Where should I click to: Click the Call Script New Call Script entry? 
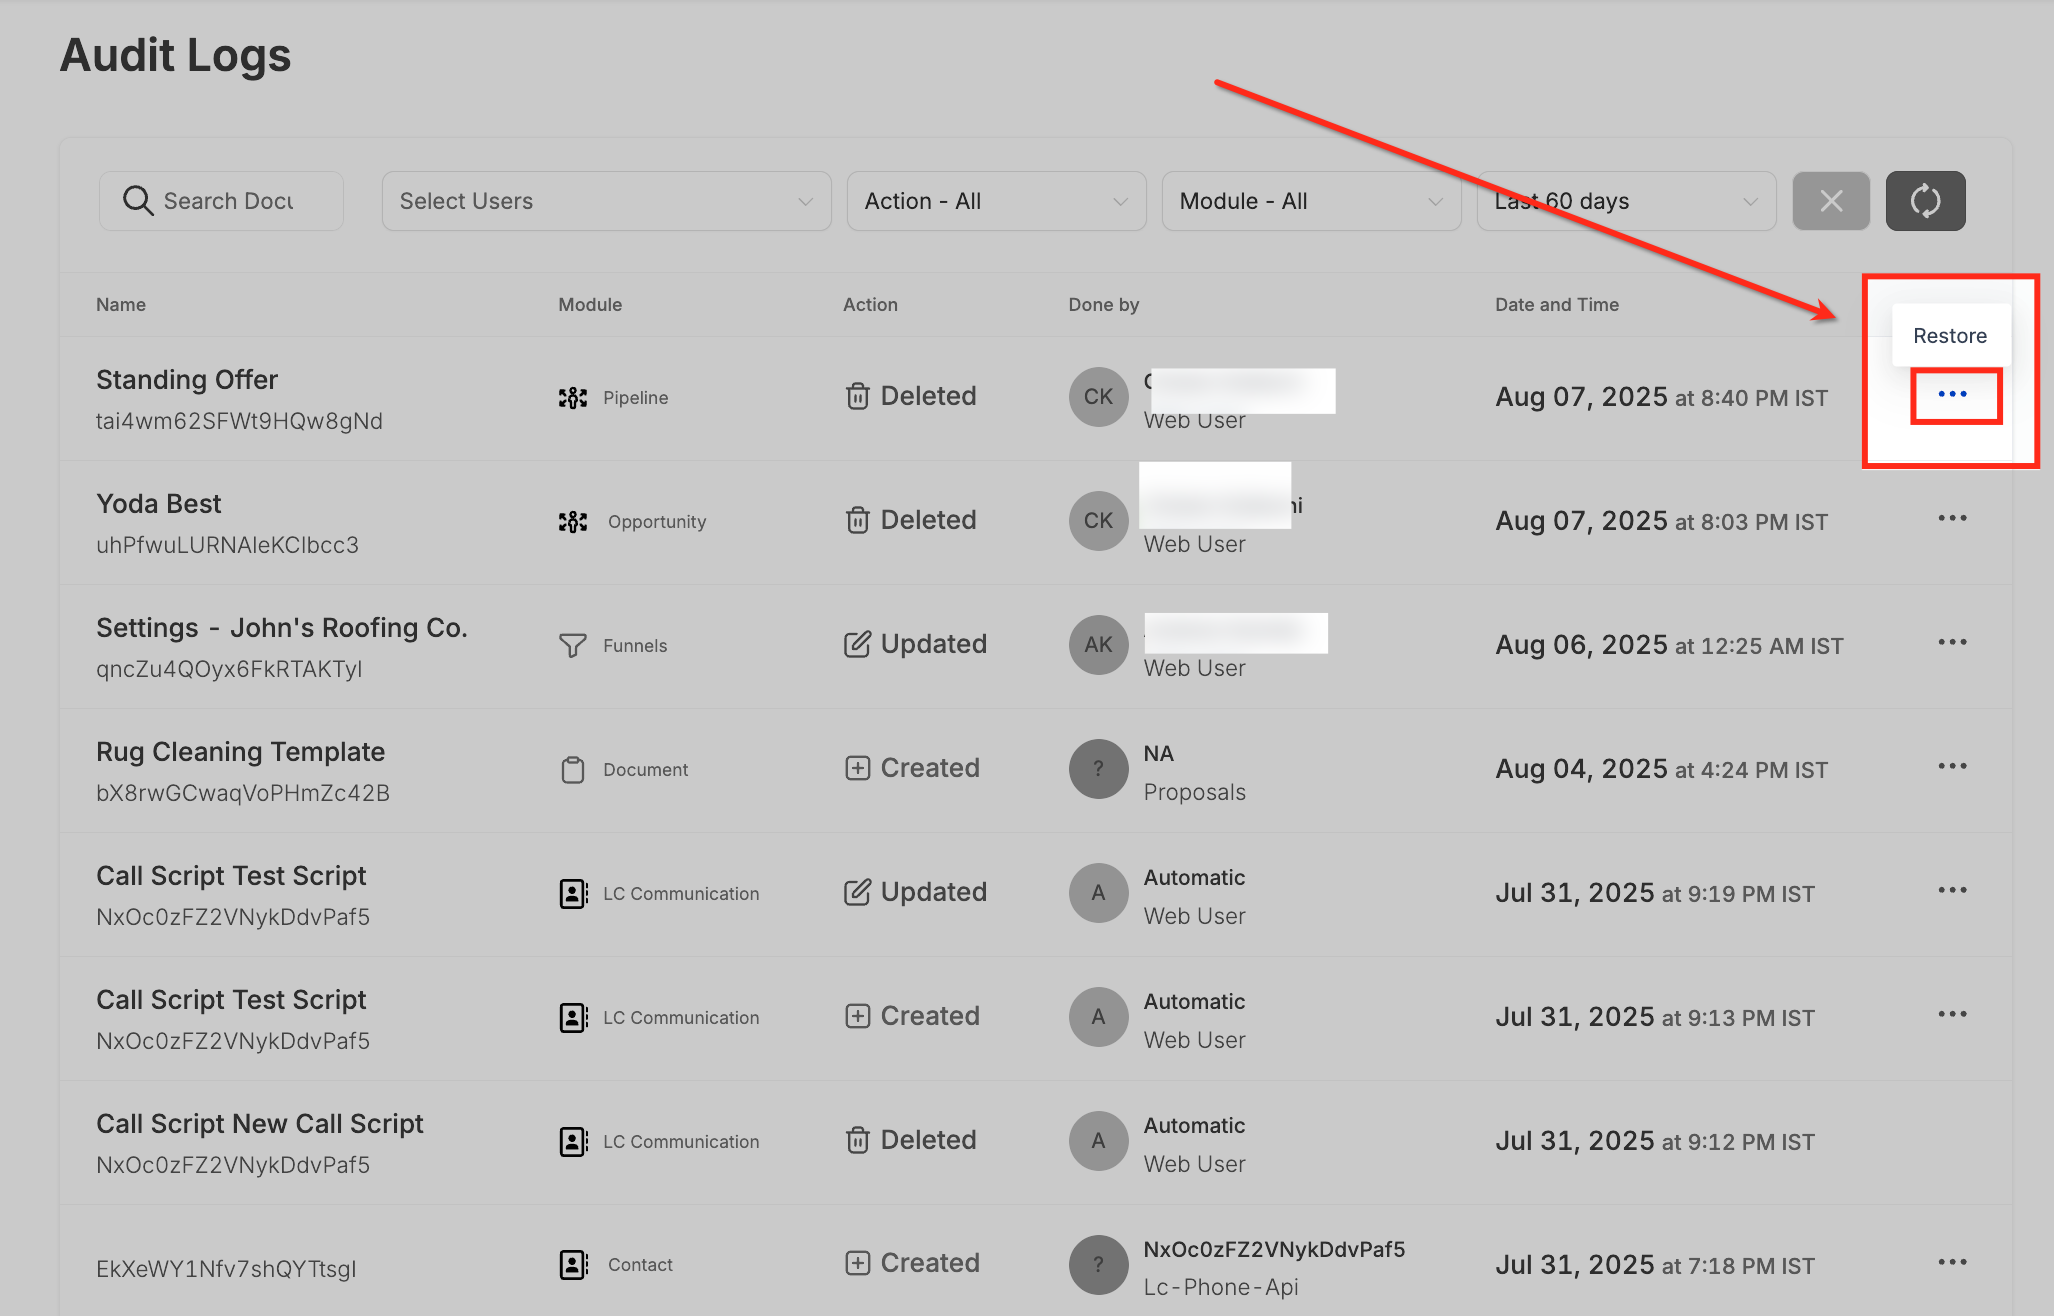pyautogui.click(x=260, y=1124)
